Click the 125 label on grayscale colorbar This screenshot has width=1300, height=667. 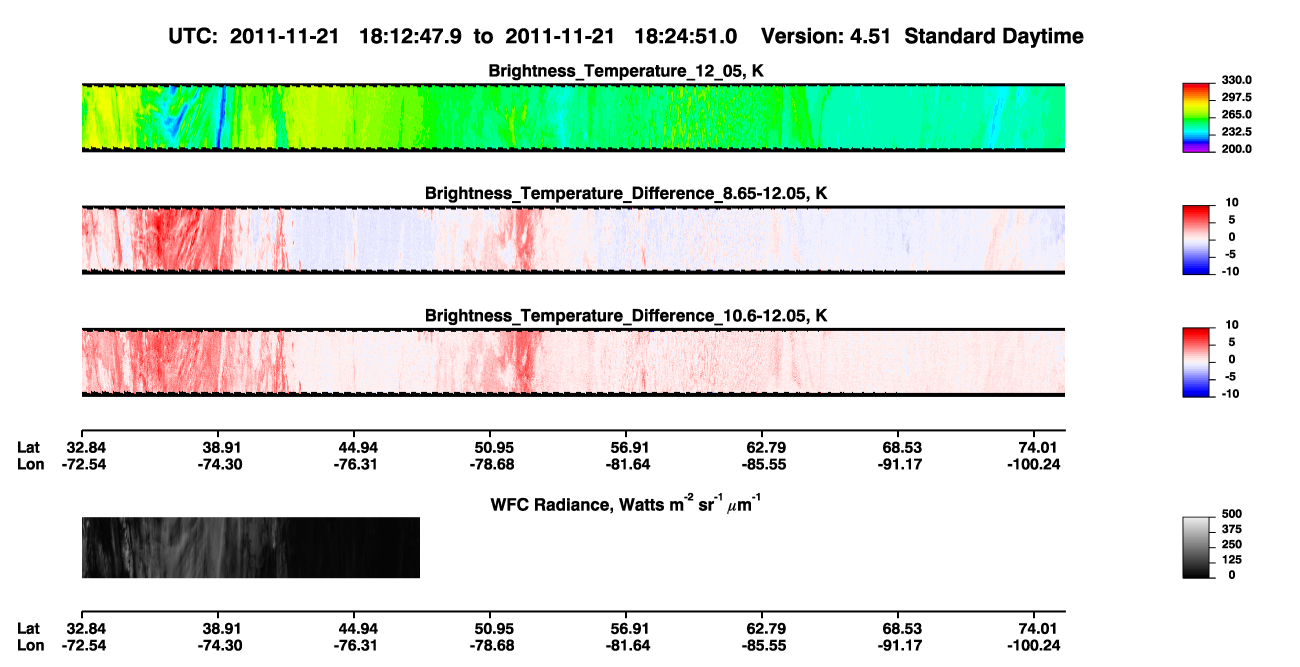click(1231, 560)
